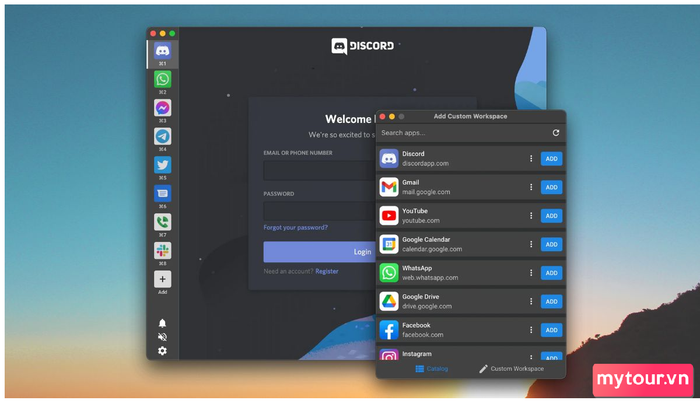The height and width of the screenshot is (405, 700).
Task: Add the Google Drive app
Action: [x=551, y=301]
